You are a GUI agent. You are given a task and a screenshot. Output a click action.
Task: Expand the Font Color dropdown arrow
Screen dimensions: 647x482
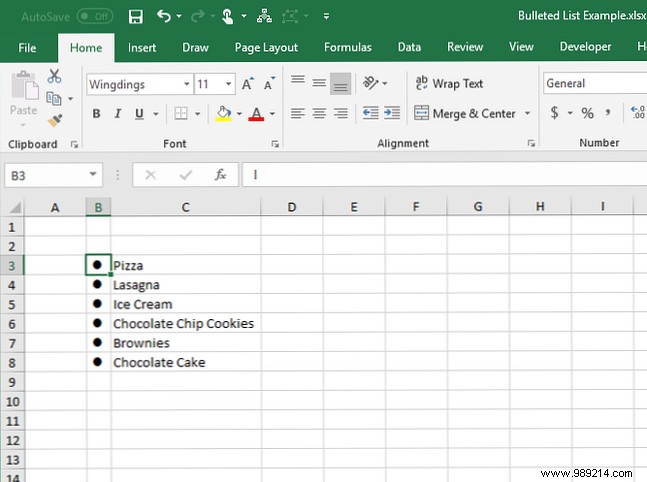(x=272, y=114)
